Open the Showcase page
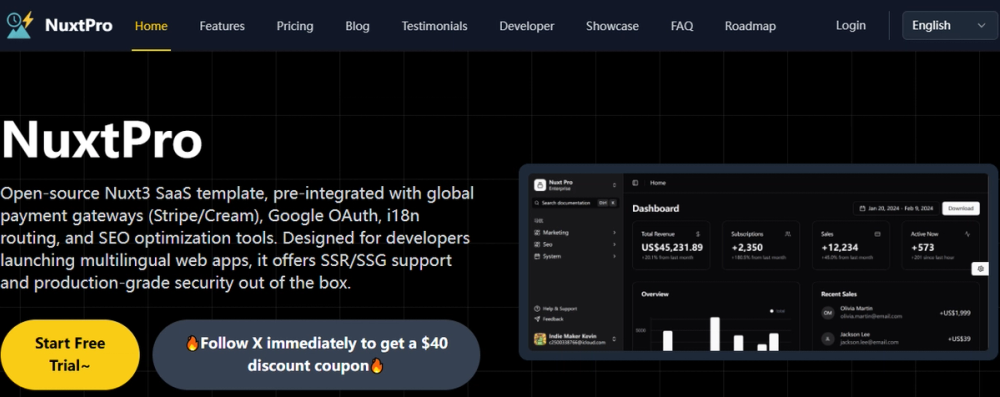 [612, 26]
